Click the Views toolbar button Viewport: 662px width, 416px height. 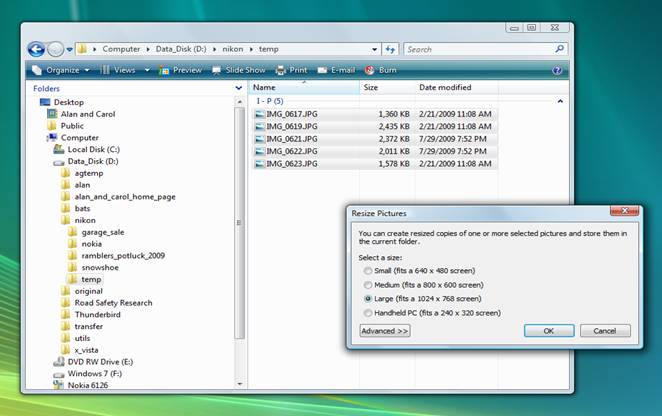coord(118,70)
